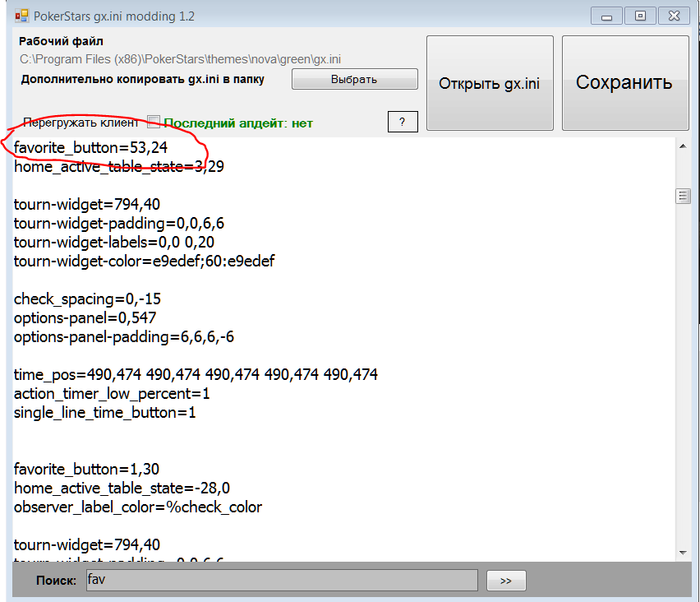The width and height of the screenshot is (700, 602).
Task: Click the vertical scrollbar thumb
Action: 683,196
